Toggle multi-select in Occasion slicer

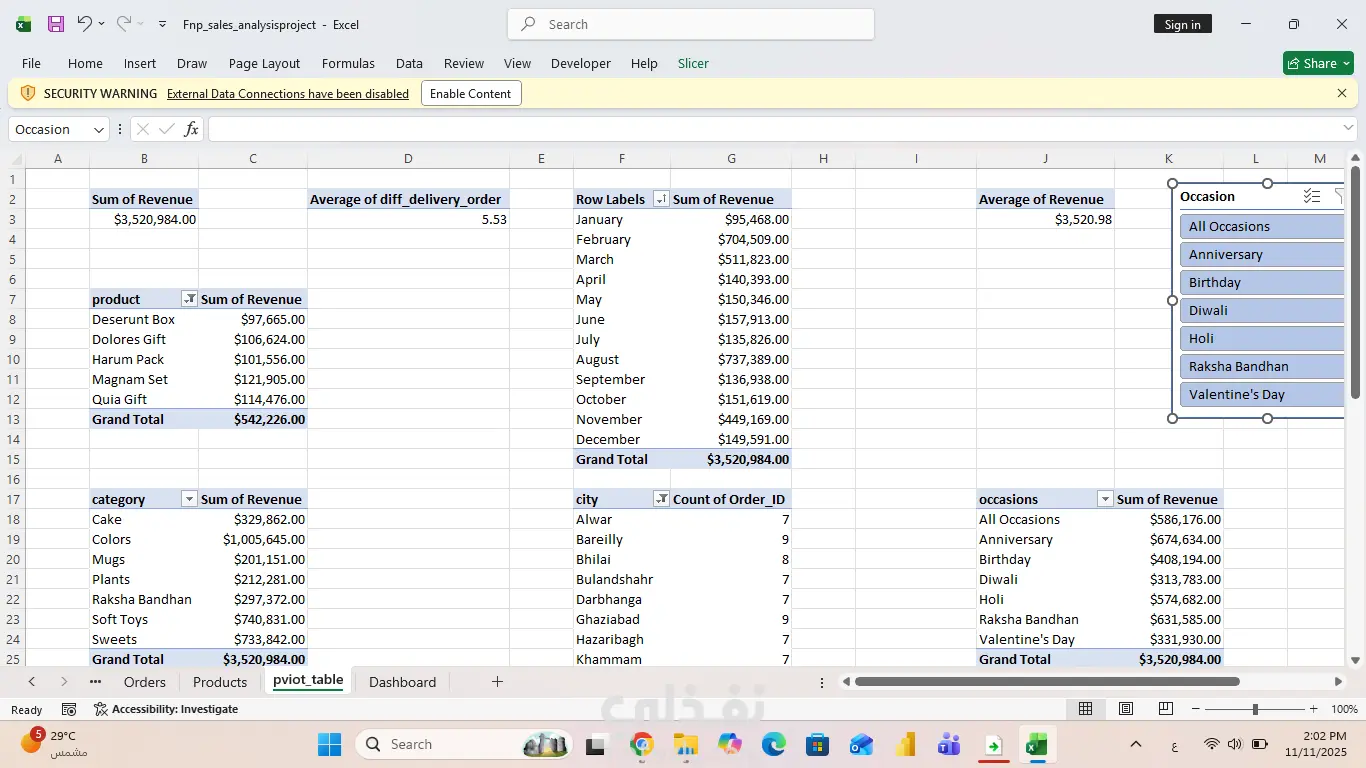click(x=1312, y=197)
